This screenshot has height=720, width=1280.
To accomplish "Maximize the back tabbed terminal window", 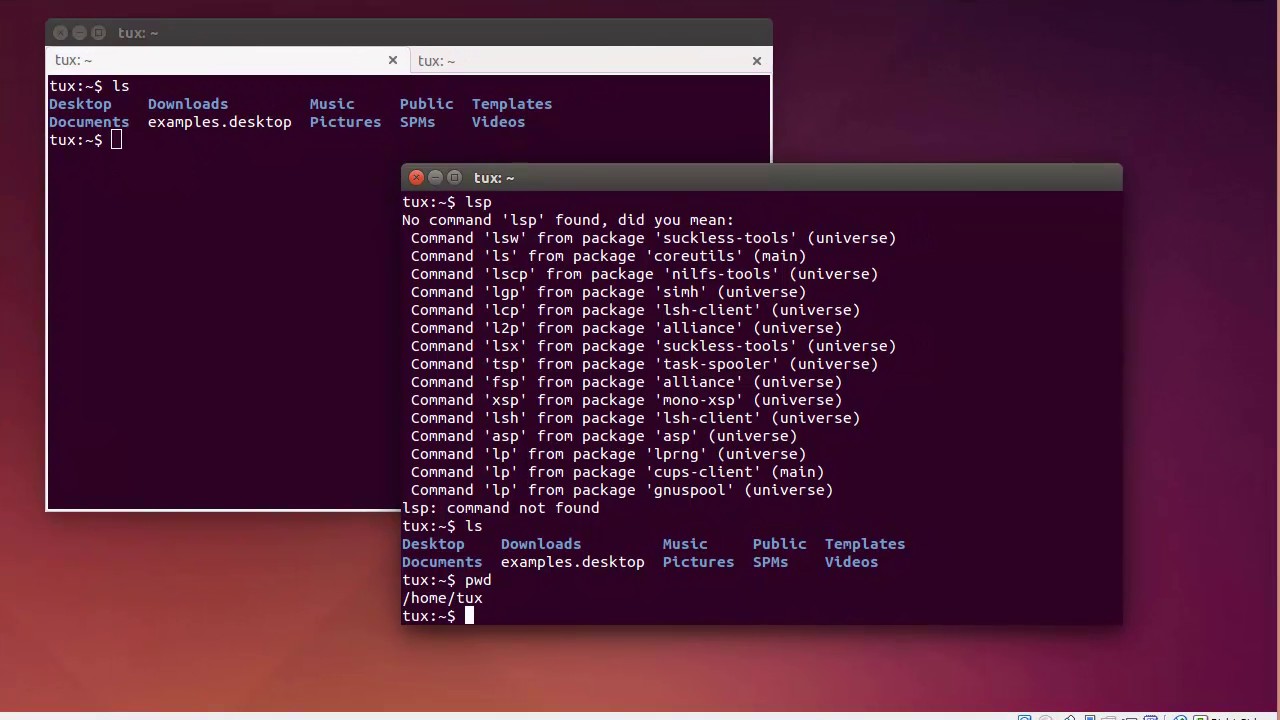I will 98,33.
